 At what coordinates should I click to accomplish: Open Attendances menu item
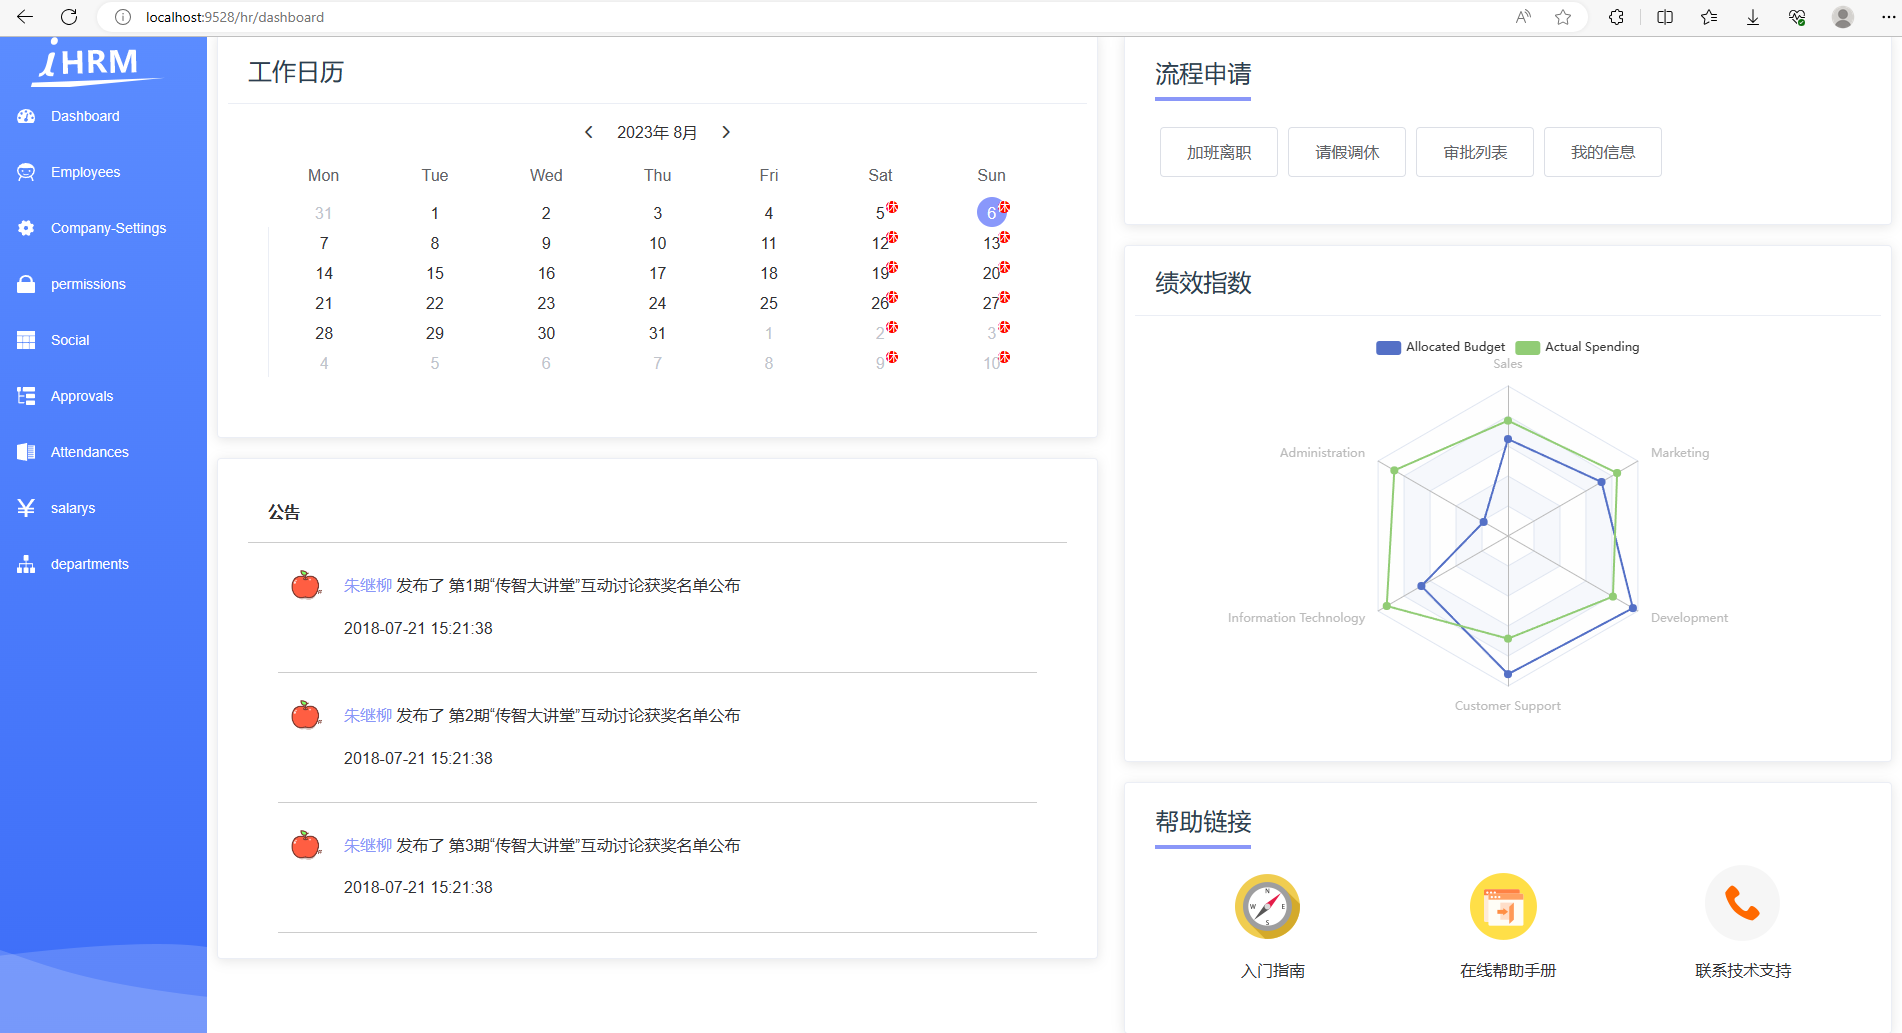click(103, 452)
